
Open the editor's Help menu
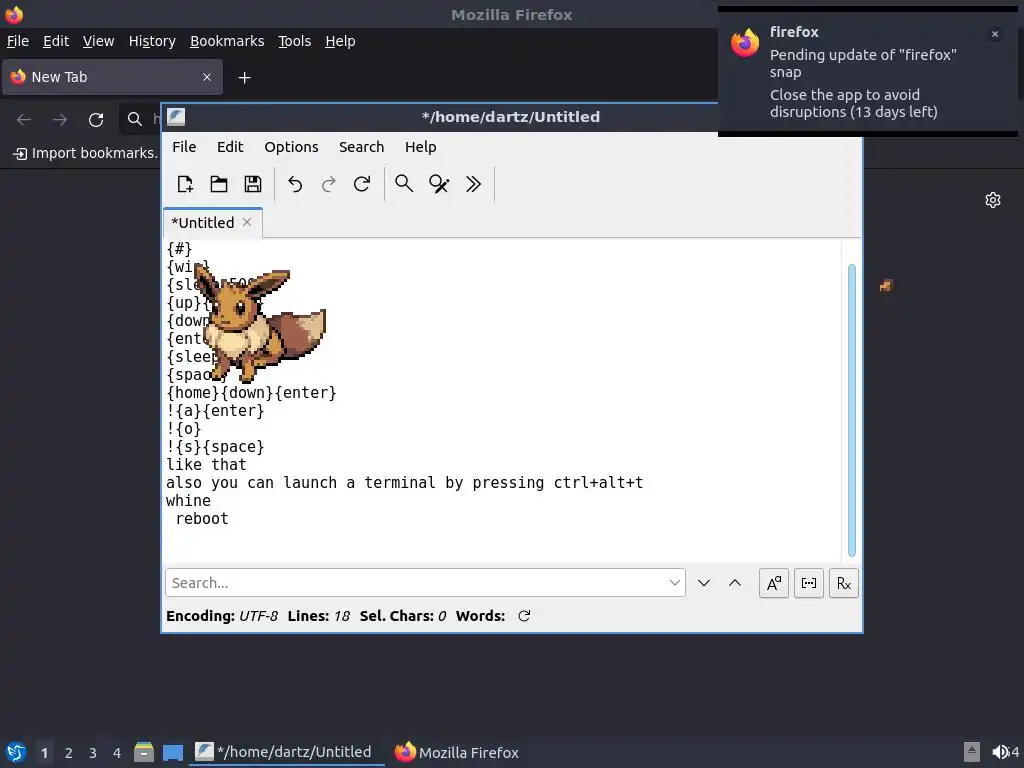point(421,147)
